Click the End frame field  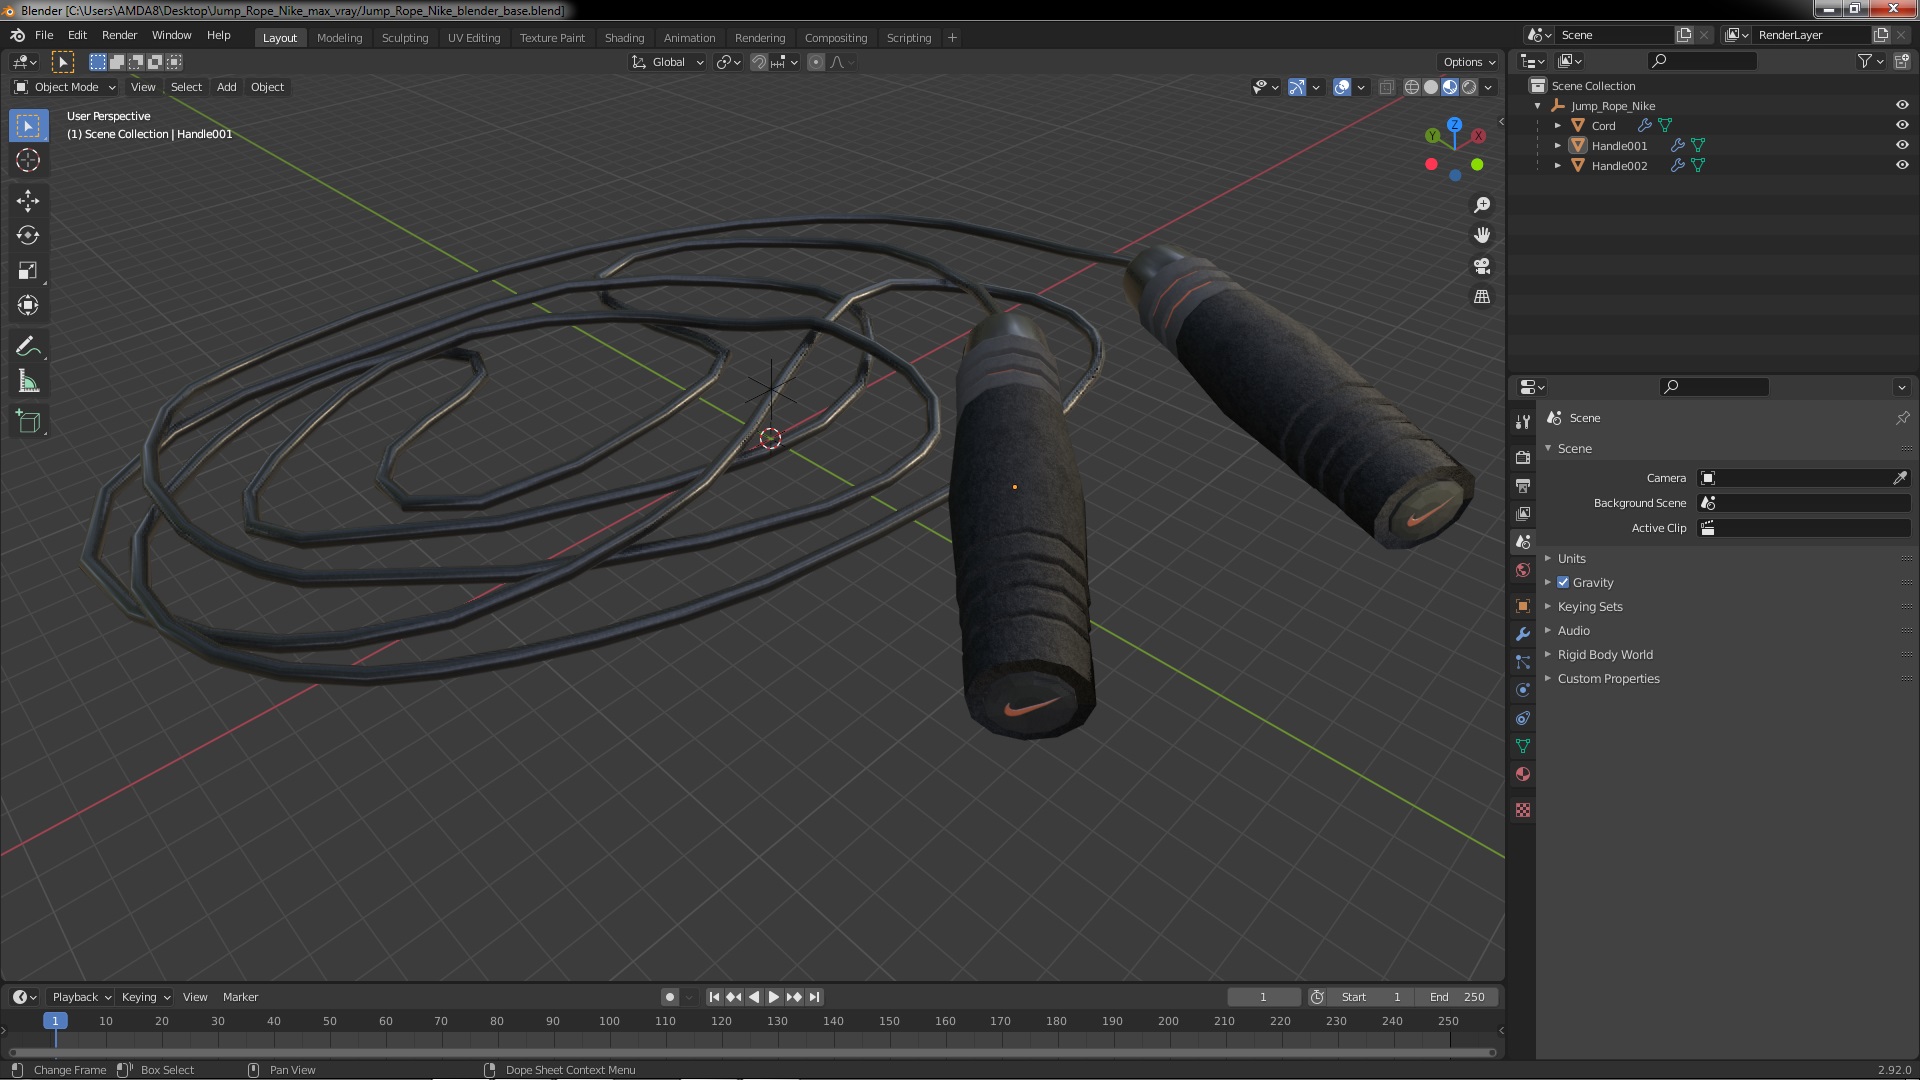click(1457, 997)
